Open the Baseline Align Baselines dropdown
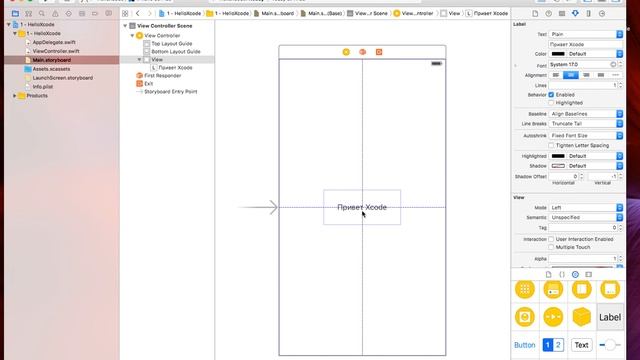 coord(586,114)
